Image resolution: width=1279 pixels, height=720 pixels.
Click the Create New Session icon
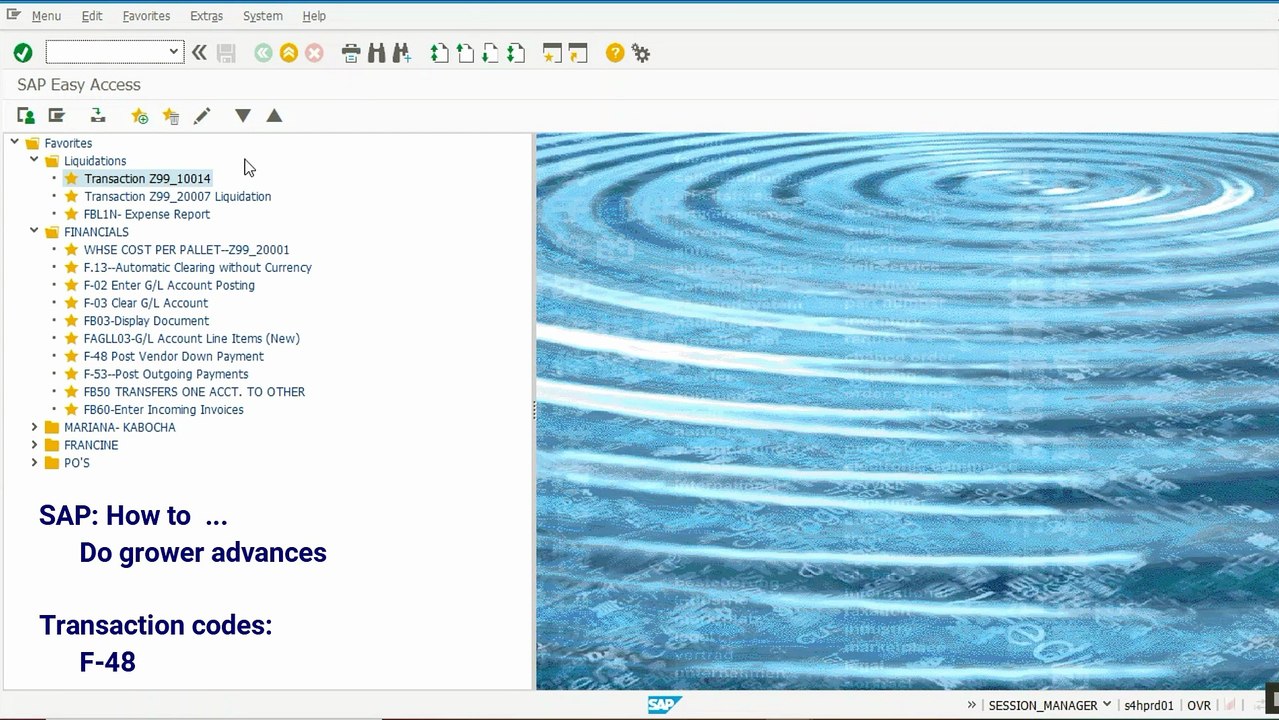552,53
